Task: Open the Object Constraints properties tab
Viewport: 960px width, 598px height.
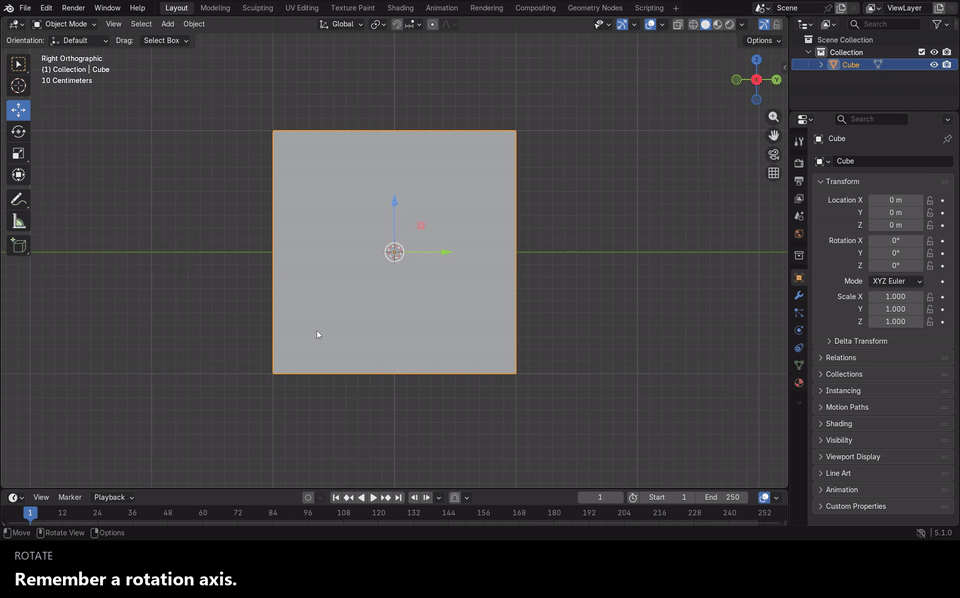Action: pyautogui.click(x=799, y=348)
